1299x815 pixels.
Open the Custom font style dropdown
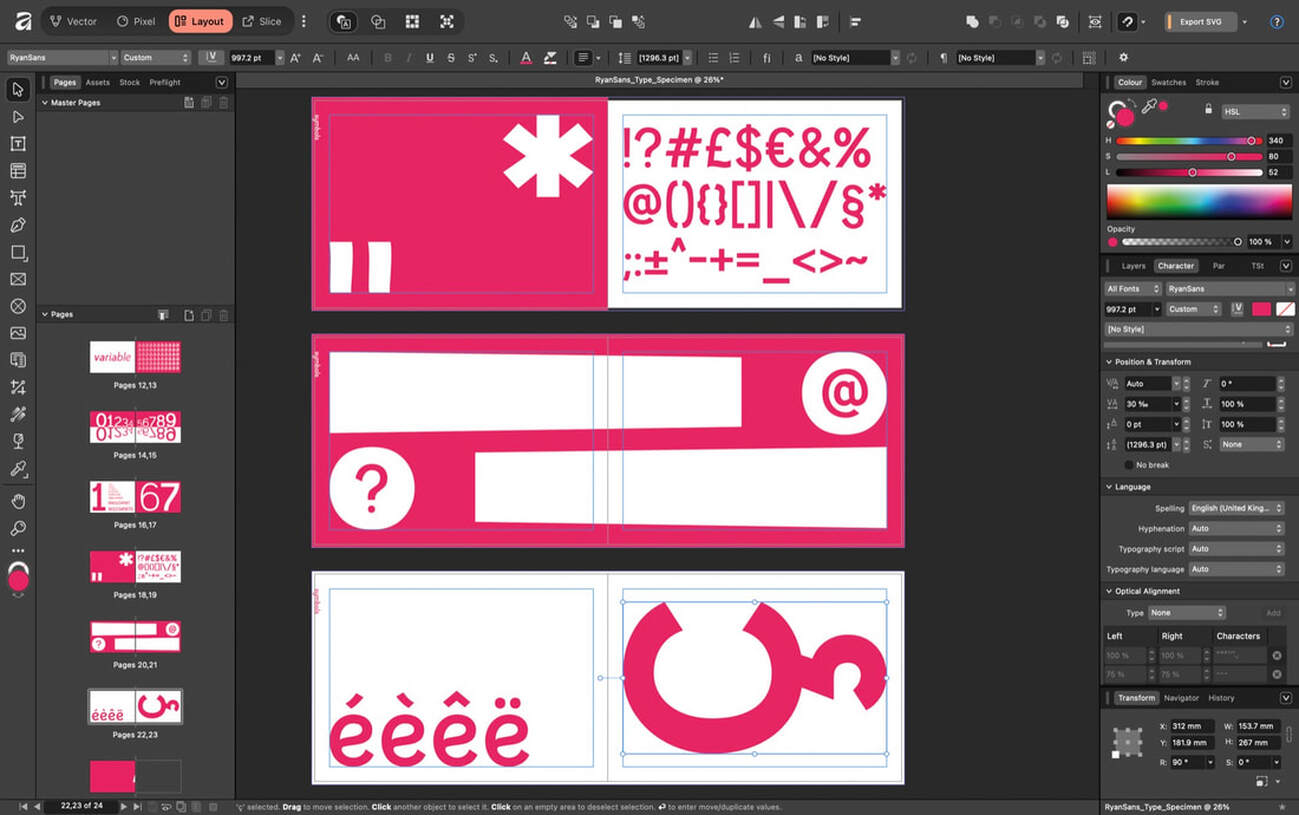pyautogui.click(x=156, y=58)
